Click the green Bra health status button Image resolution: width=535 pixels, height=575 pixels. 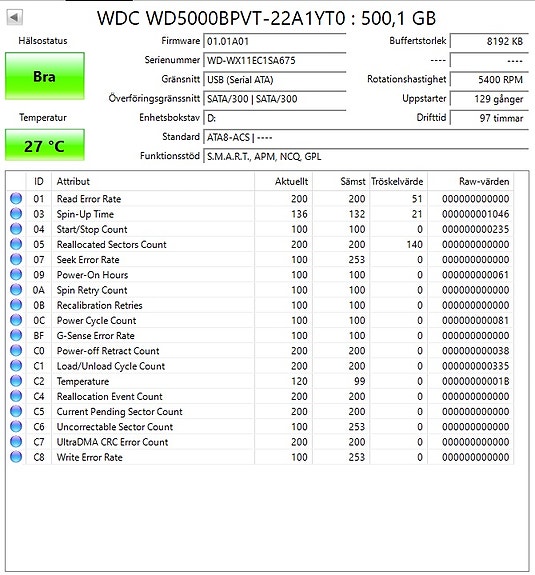(45, 76)
